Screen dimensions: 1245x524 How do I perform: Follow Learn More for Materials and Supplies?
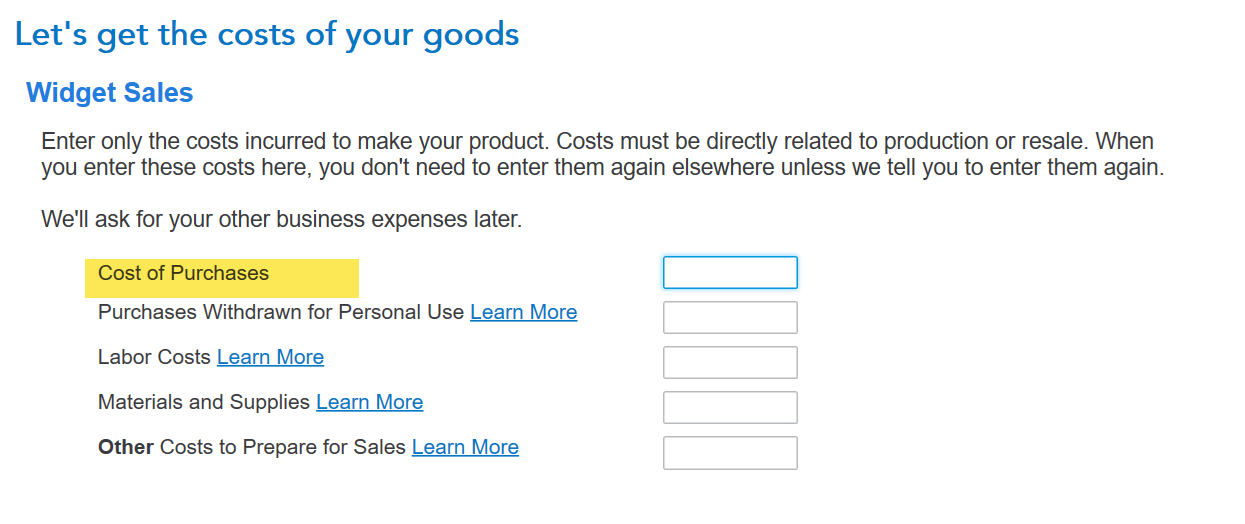point(369,402)
